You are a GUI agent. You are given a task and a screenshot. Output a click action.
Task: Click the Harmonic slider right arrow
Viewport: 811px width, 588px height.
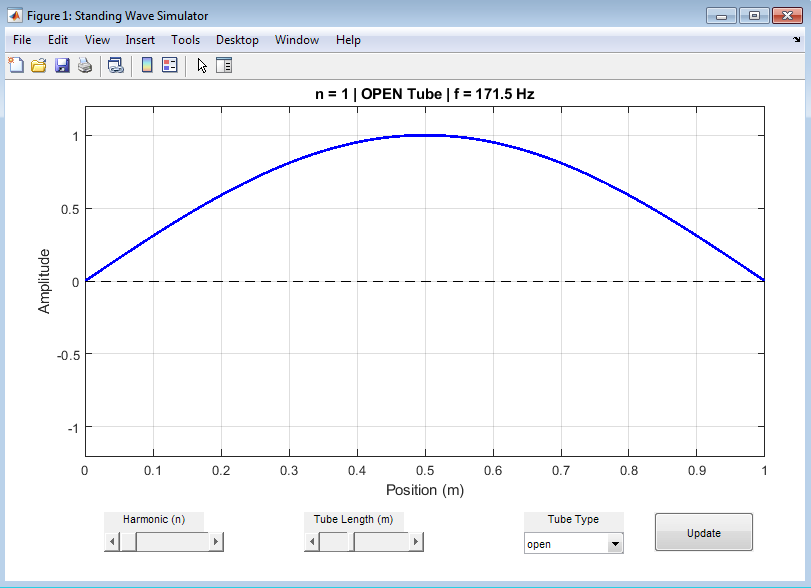coord(216,542)
